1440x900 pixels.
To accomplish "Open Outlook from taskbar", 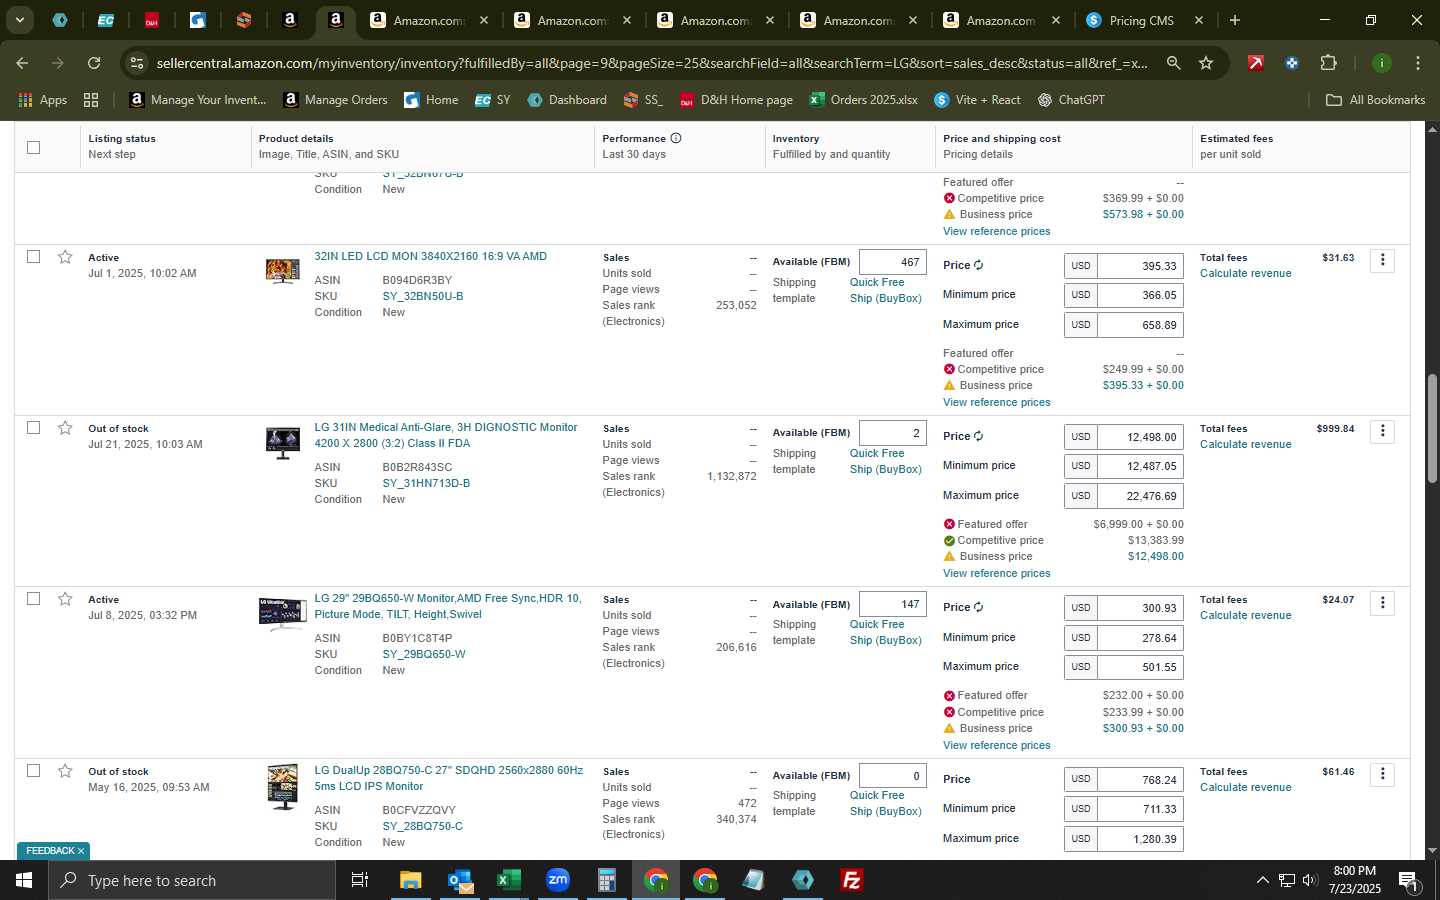I will [459, 880].
